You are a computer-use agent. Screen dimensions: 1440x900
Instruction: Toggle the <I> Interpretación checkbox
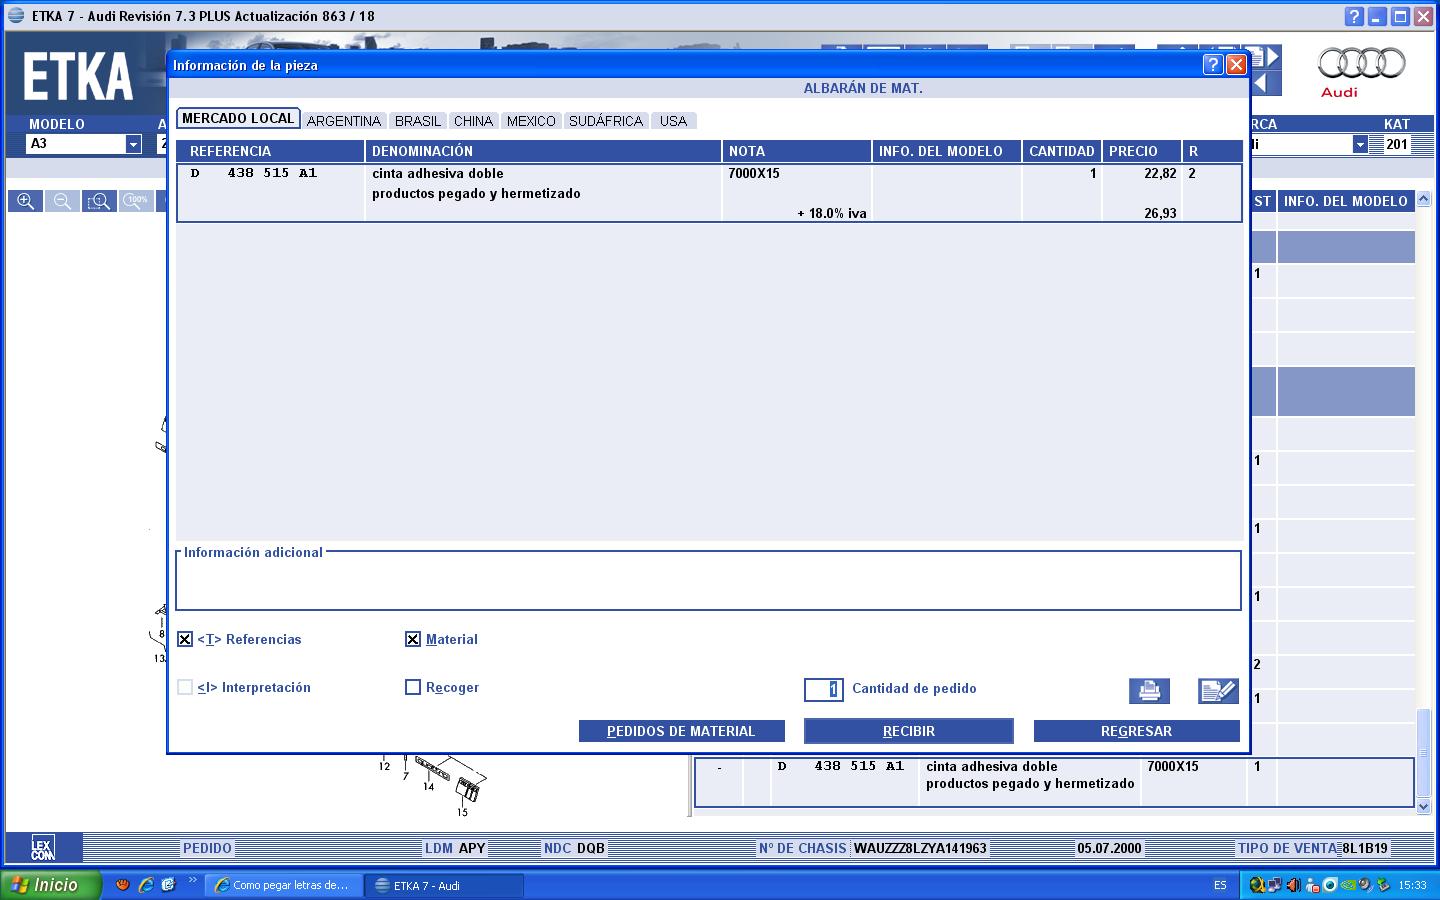pos(185,687)
